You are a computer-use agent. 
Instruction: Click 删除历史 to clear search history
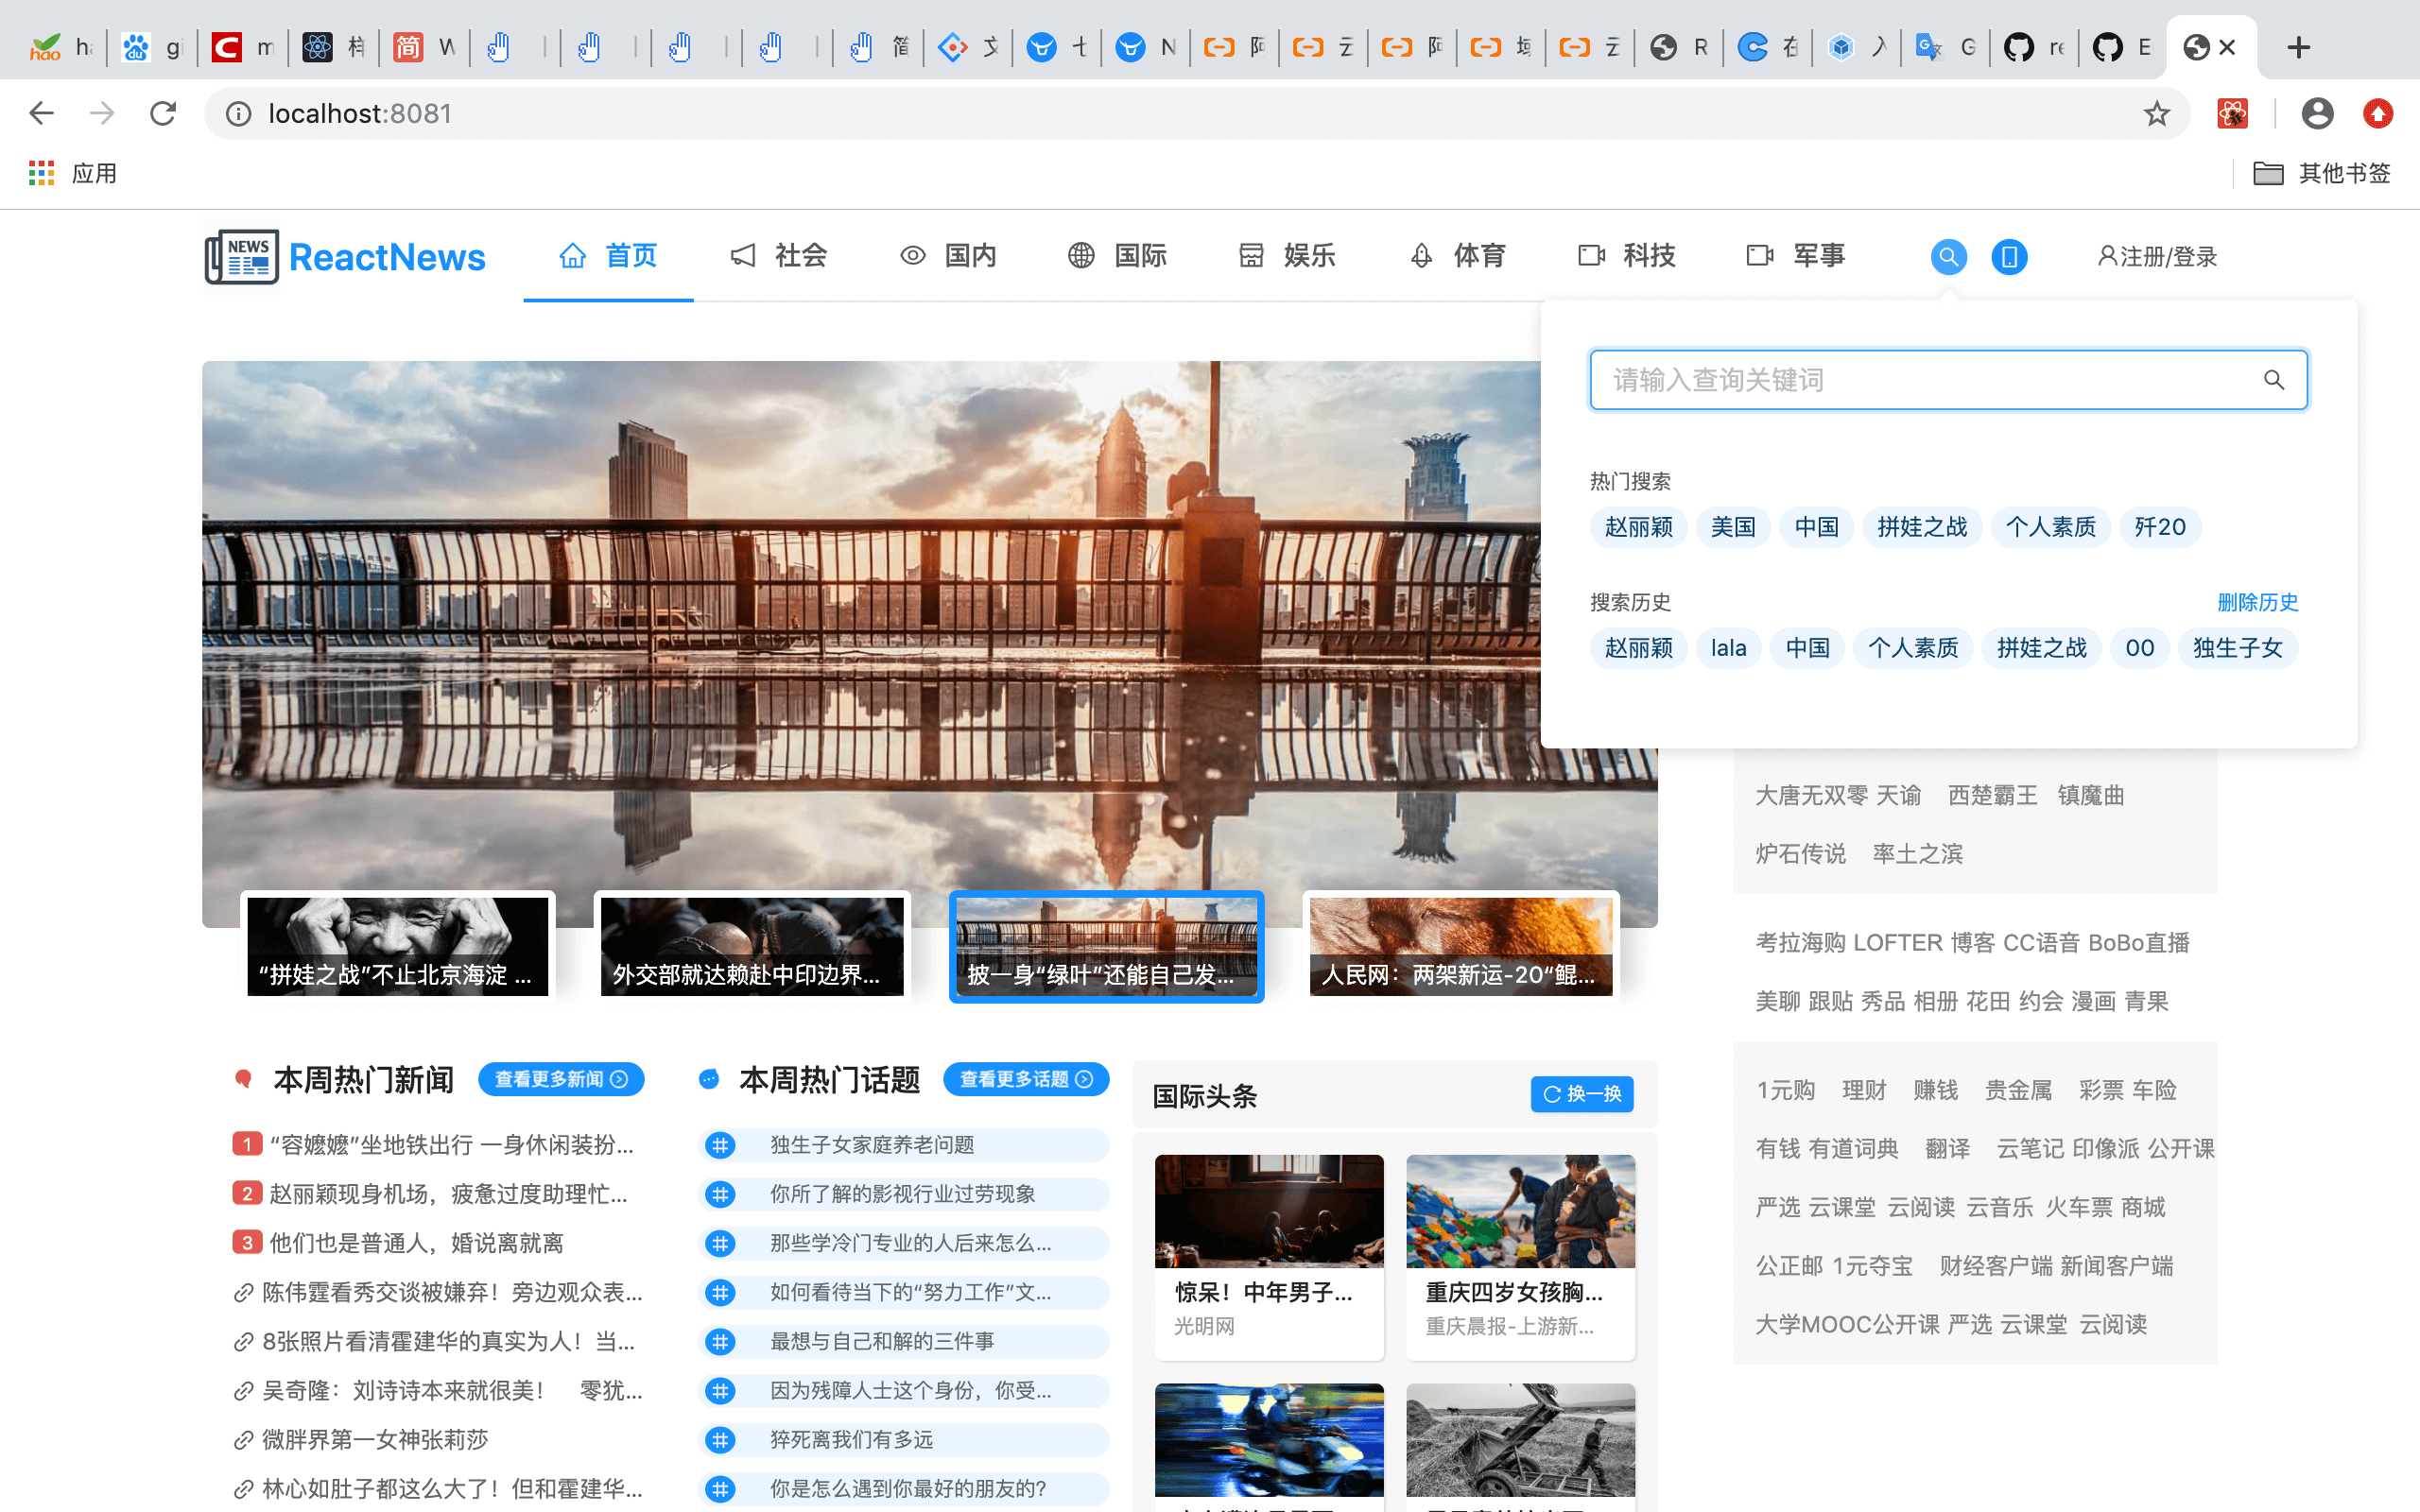[x=2257, y=602]
